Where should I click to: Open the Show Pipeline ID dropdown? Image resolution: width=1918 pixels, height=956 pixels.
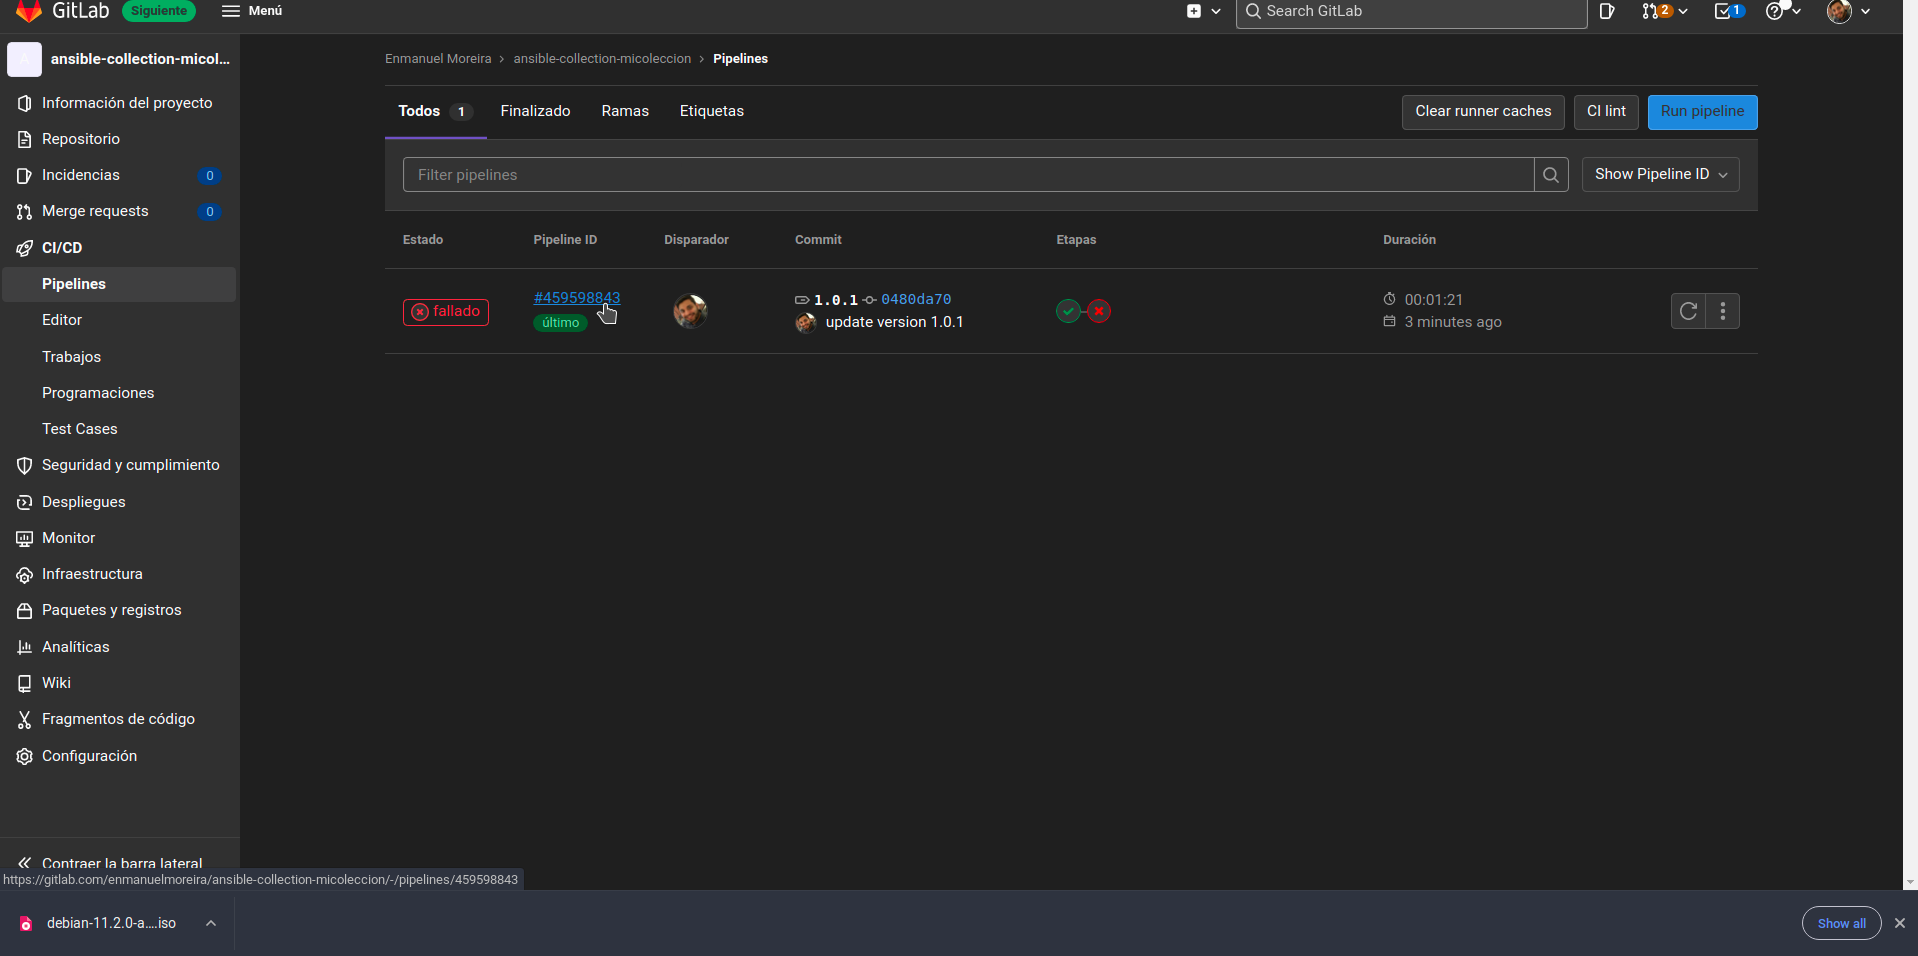1660,174
